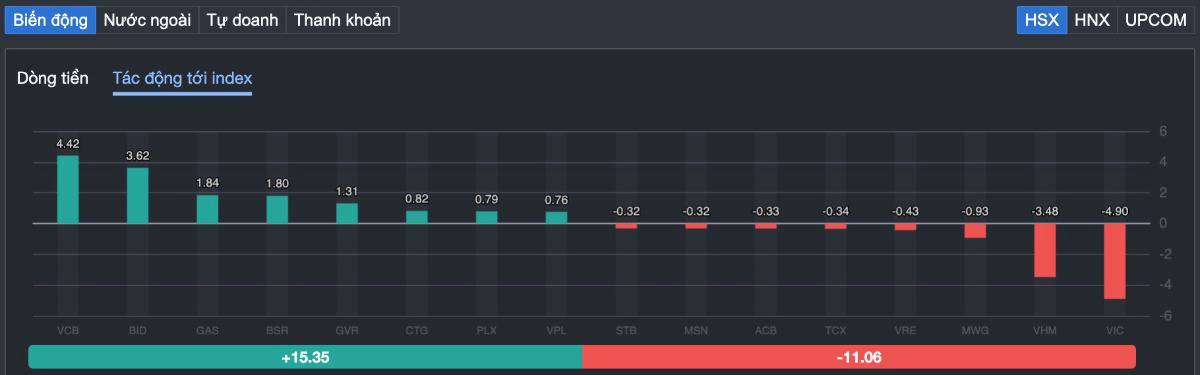1200x375 pixels.
Task: Click the -0.34 value label
Action: click(836, 211)
